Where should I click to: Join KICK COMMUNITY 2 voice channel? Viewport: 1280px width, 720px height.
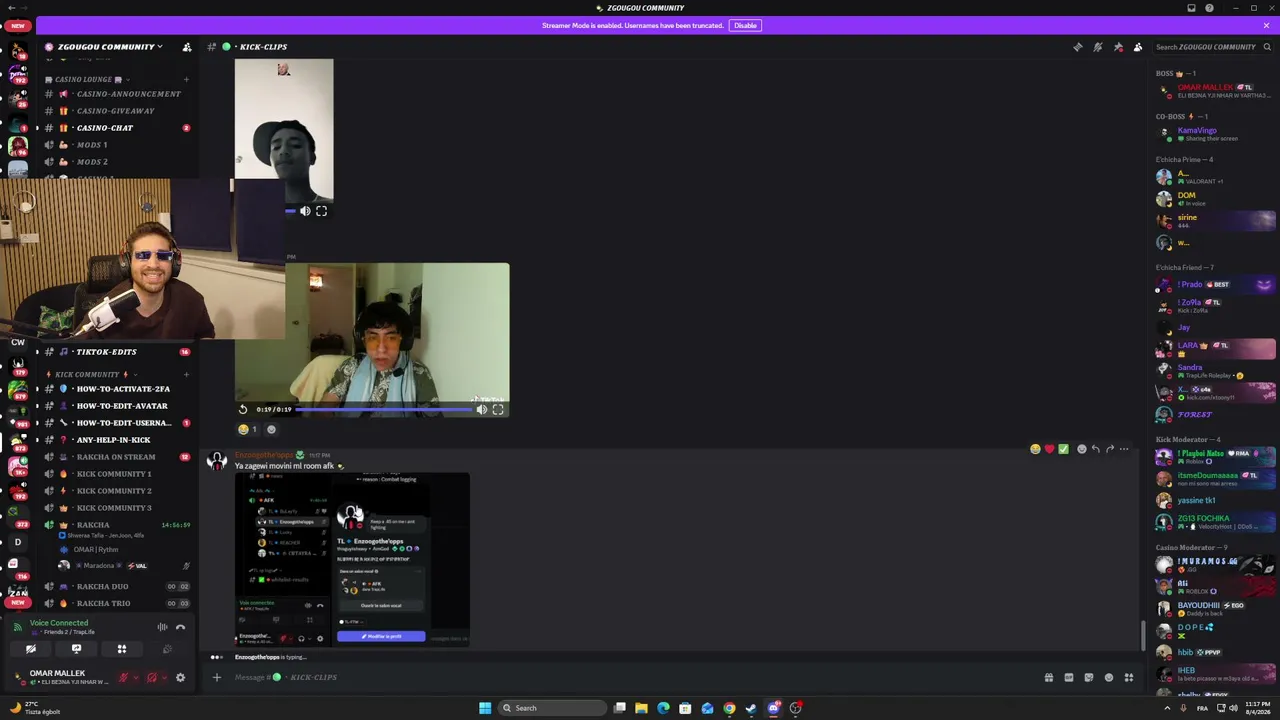(118, 491)
